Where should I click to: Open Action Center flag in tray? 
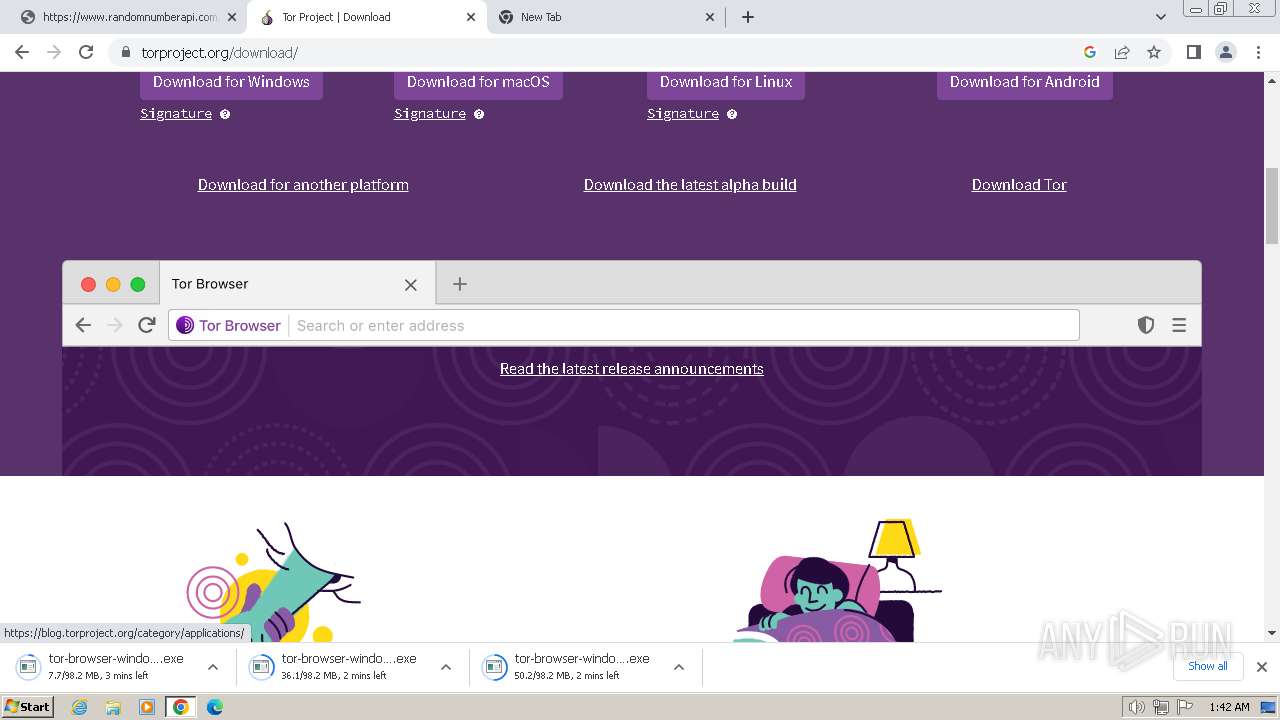[1185, 707]
